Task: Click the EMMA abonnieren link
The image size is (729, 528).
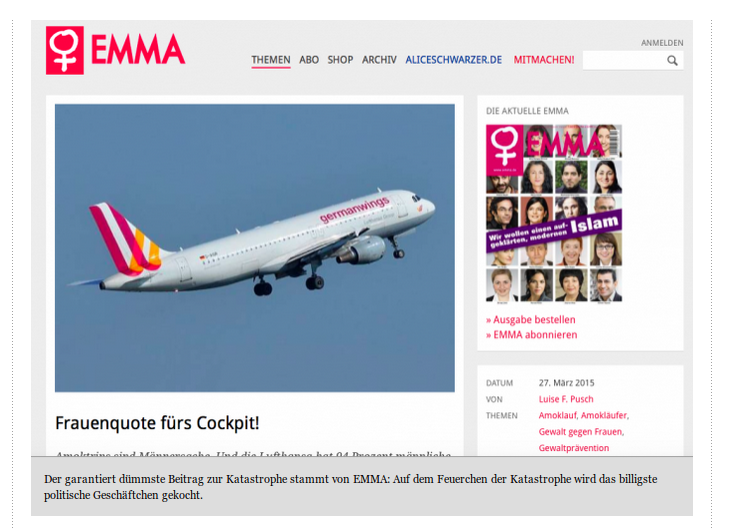Action: coord(532,335)
